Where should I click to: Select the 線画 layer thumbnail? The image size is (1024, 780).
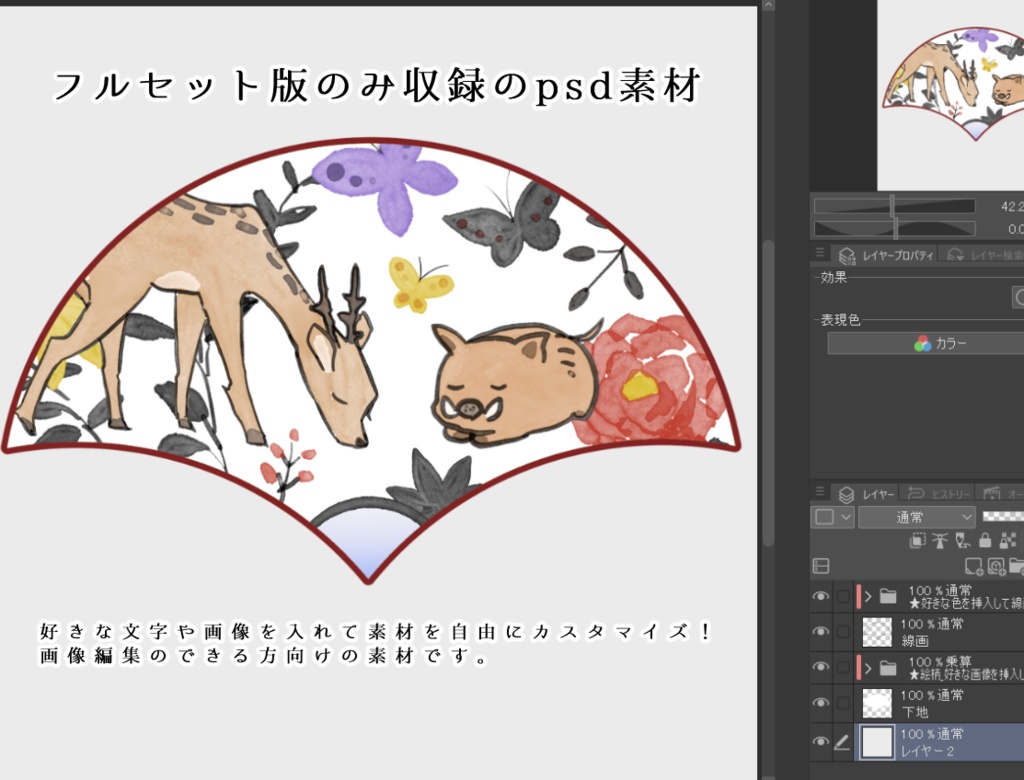tap(877, 632)
